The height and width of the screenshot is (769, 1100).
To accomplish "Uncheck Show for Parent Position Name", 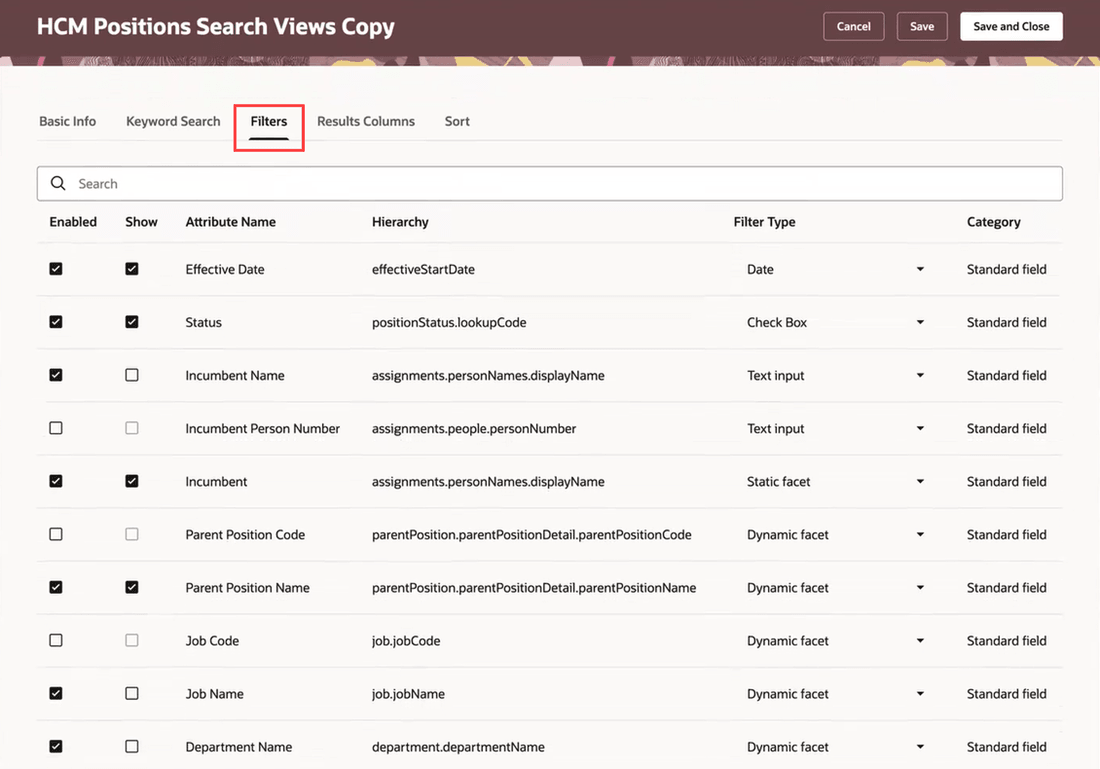I will click(x=132, y=587).
